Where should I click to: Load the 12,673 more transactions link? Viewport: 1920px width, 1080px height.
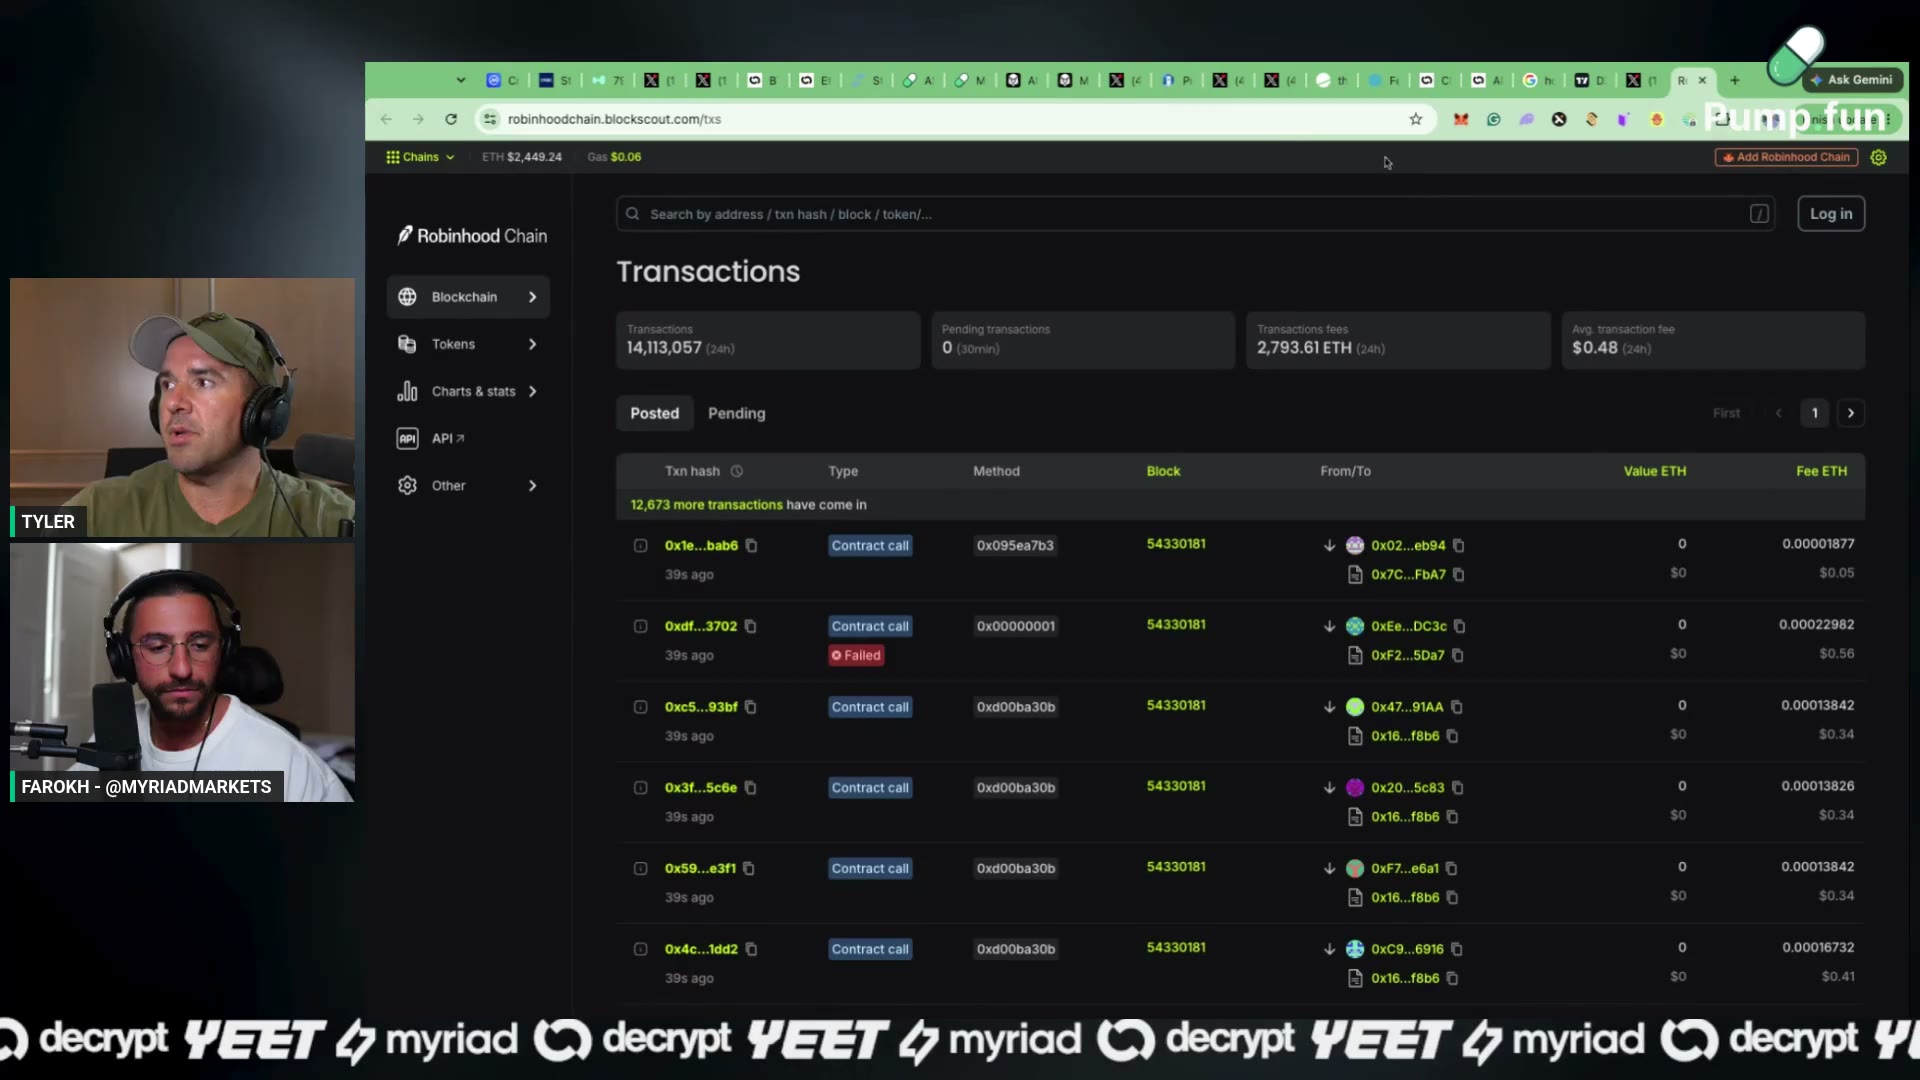[707, 505]
